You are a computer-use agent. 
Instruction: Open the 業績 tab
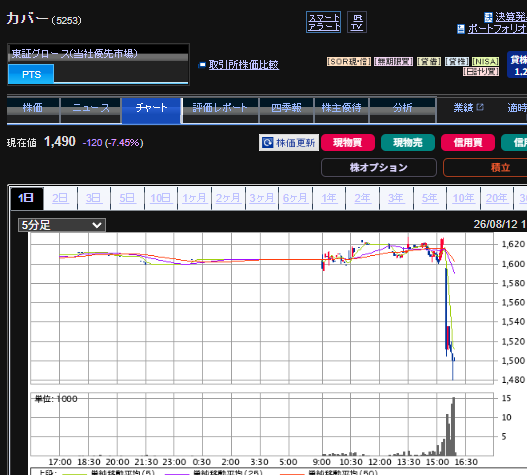(464, 108)
